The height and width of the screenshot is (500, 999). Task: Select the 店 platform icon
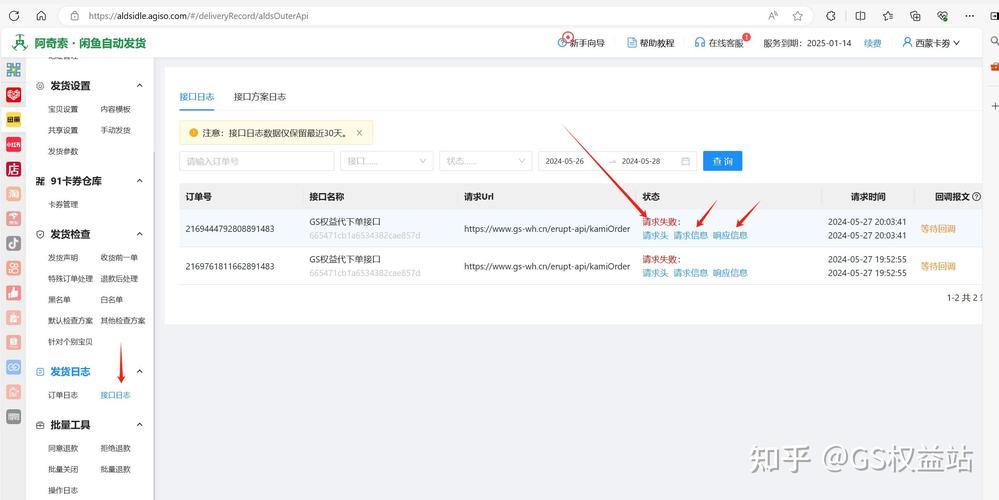coord(13,169)
